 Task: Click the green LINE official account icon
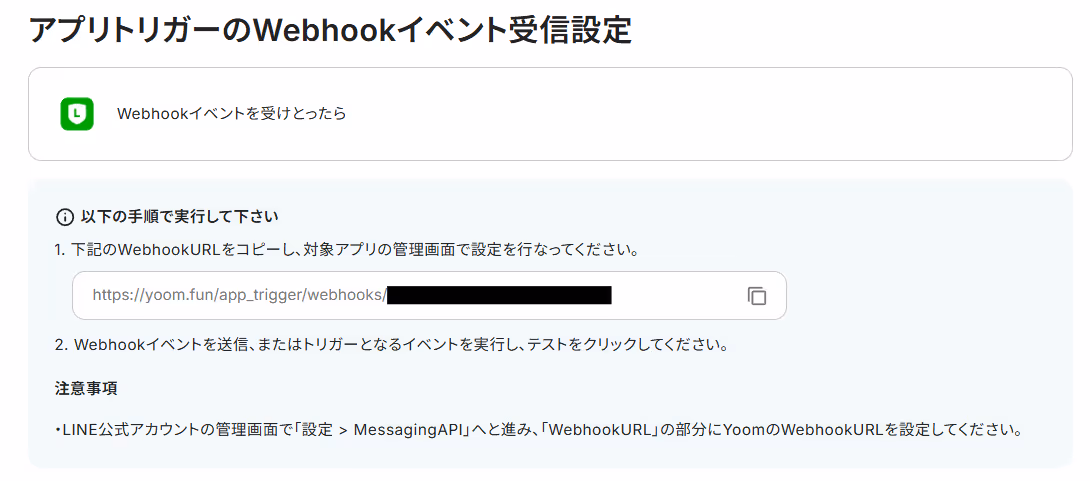point(76,114)
